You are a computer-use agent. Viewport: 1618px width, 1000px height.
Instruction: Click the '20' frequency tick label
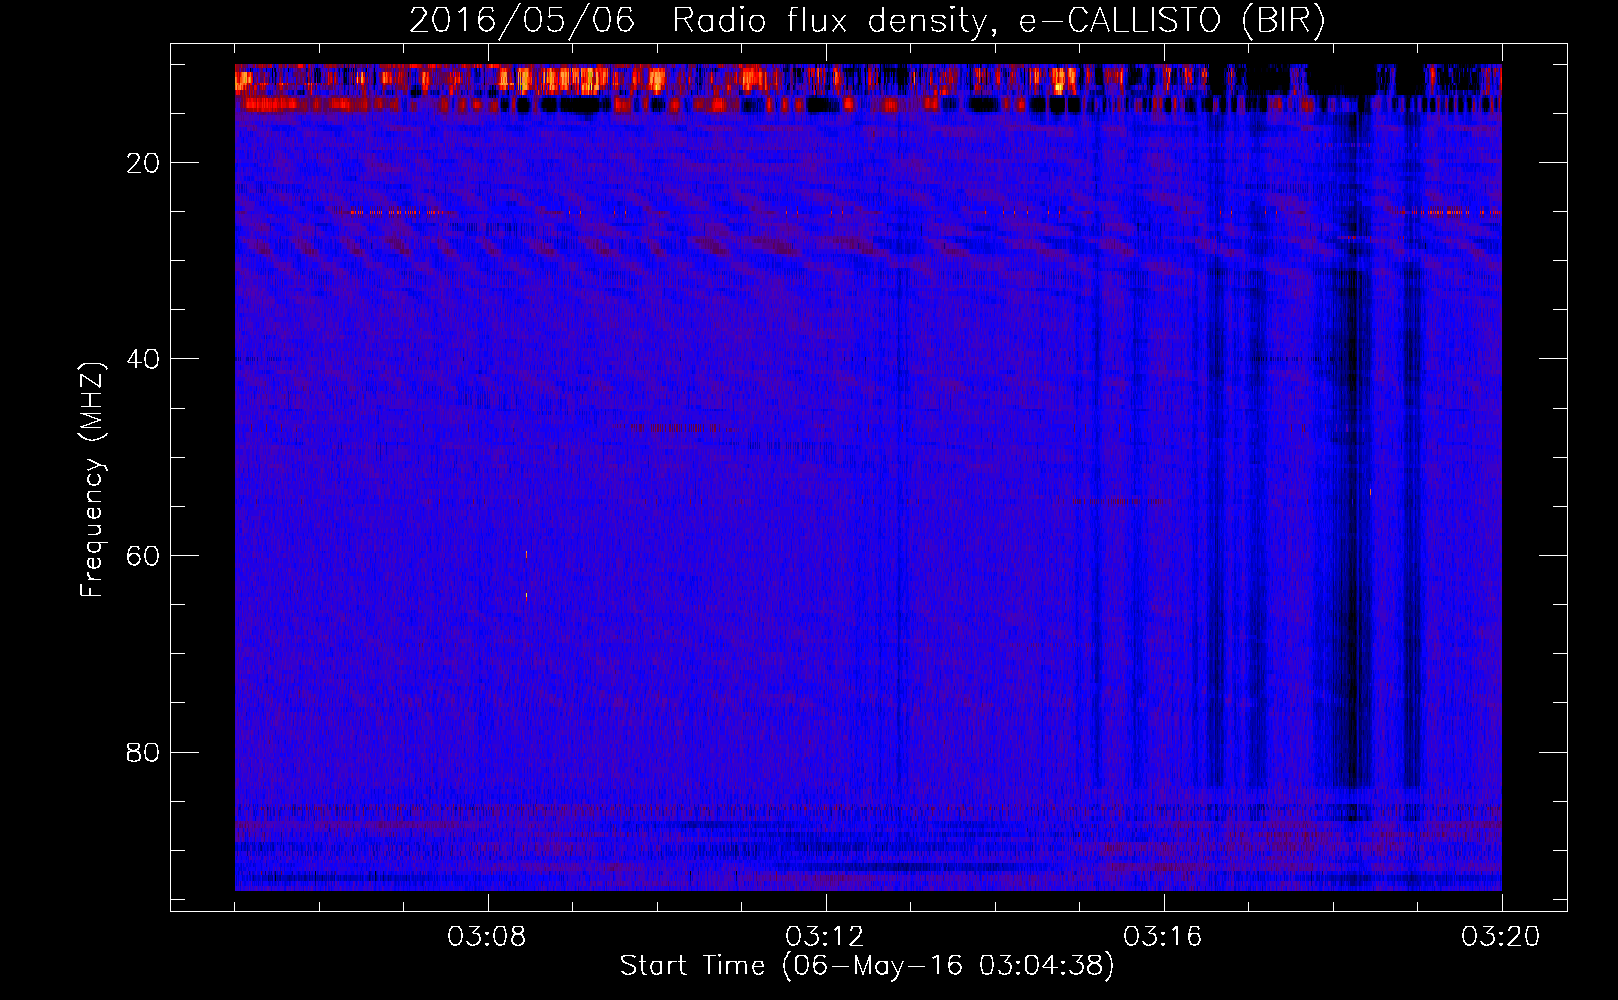click(144, 163)
